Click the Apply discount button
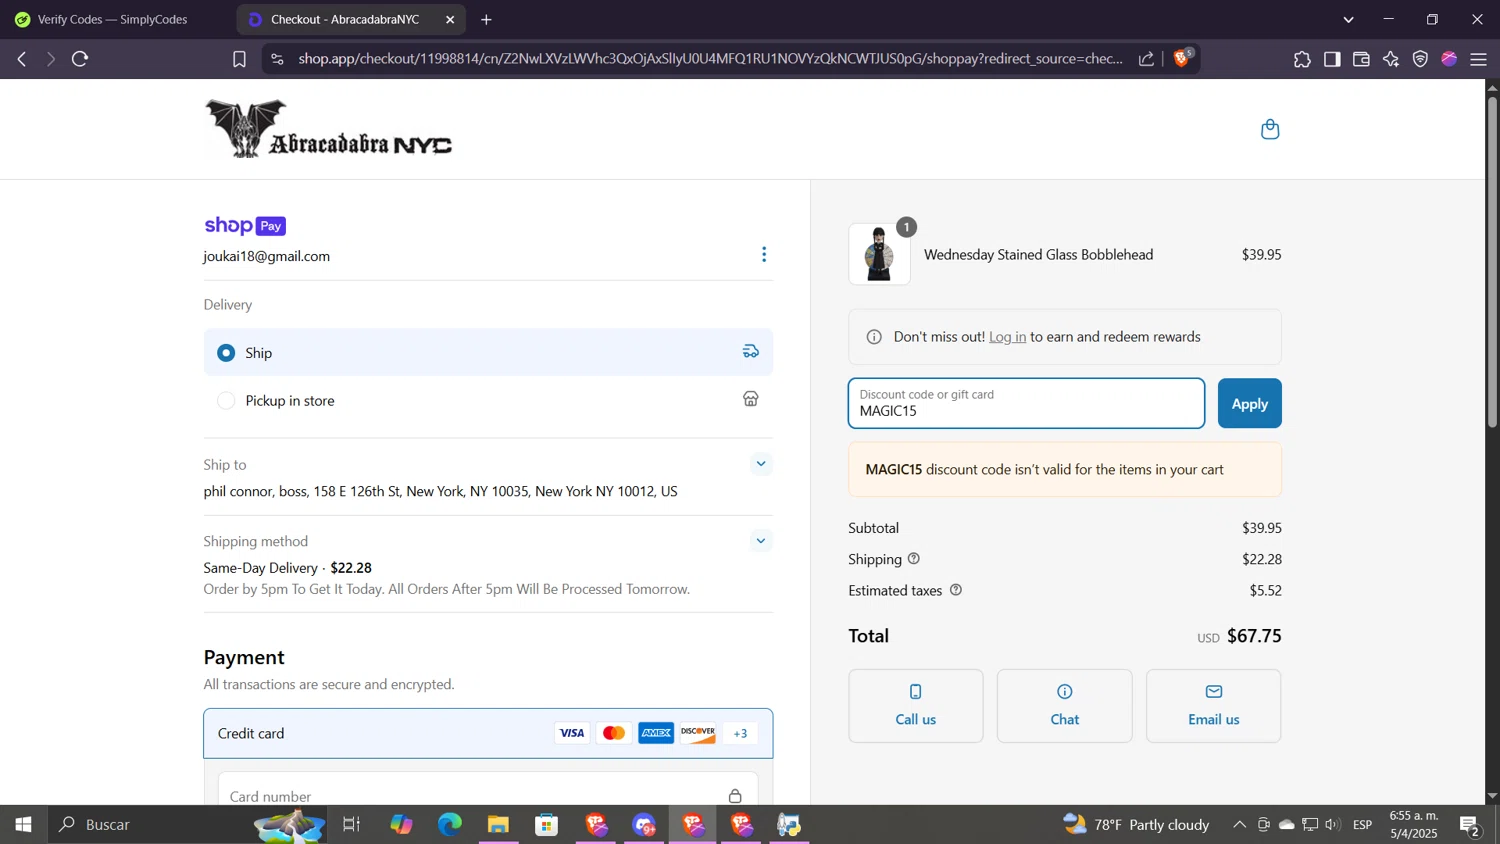Image resolution: width=1500 pixels, height=844 pixels. click(x=1249, y=403)
